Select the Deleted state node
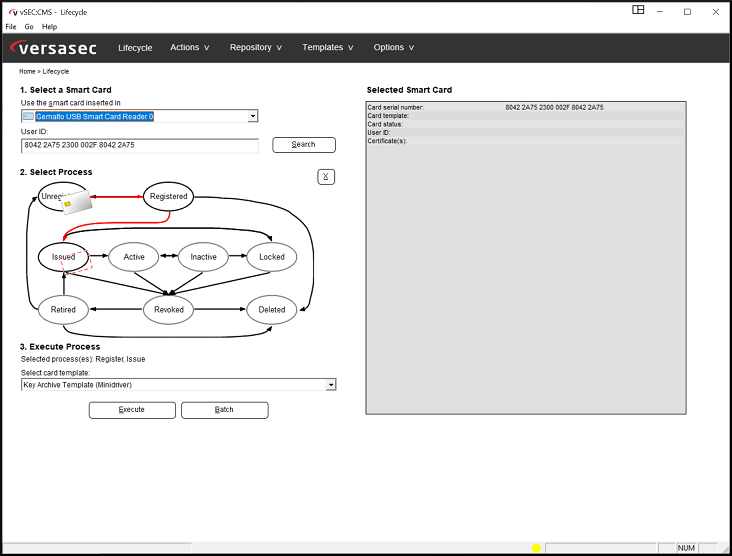732x556 pixels. coord(272,310)
